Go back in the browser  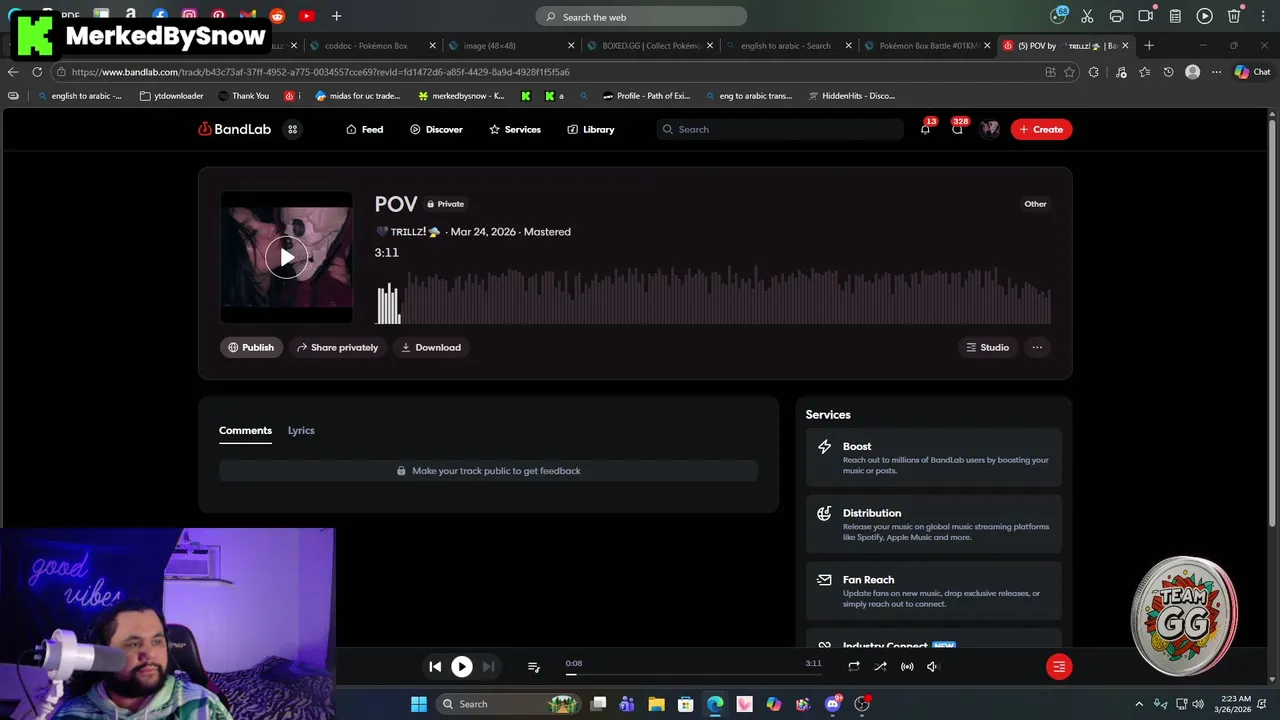(x=13, y=72)
